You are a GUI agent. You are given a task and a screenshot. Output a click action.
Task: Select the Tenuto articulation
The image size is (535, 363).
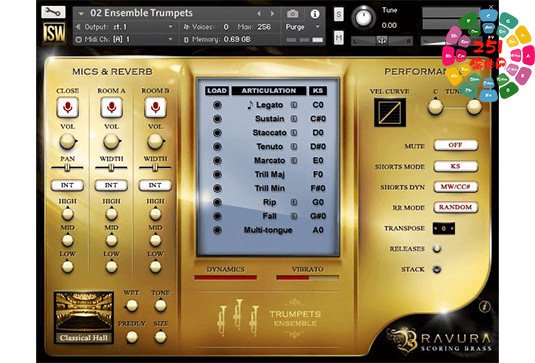[x=270, y=147]
